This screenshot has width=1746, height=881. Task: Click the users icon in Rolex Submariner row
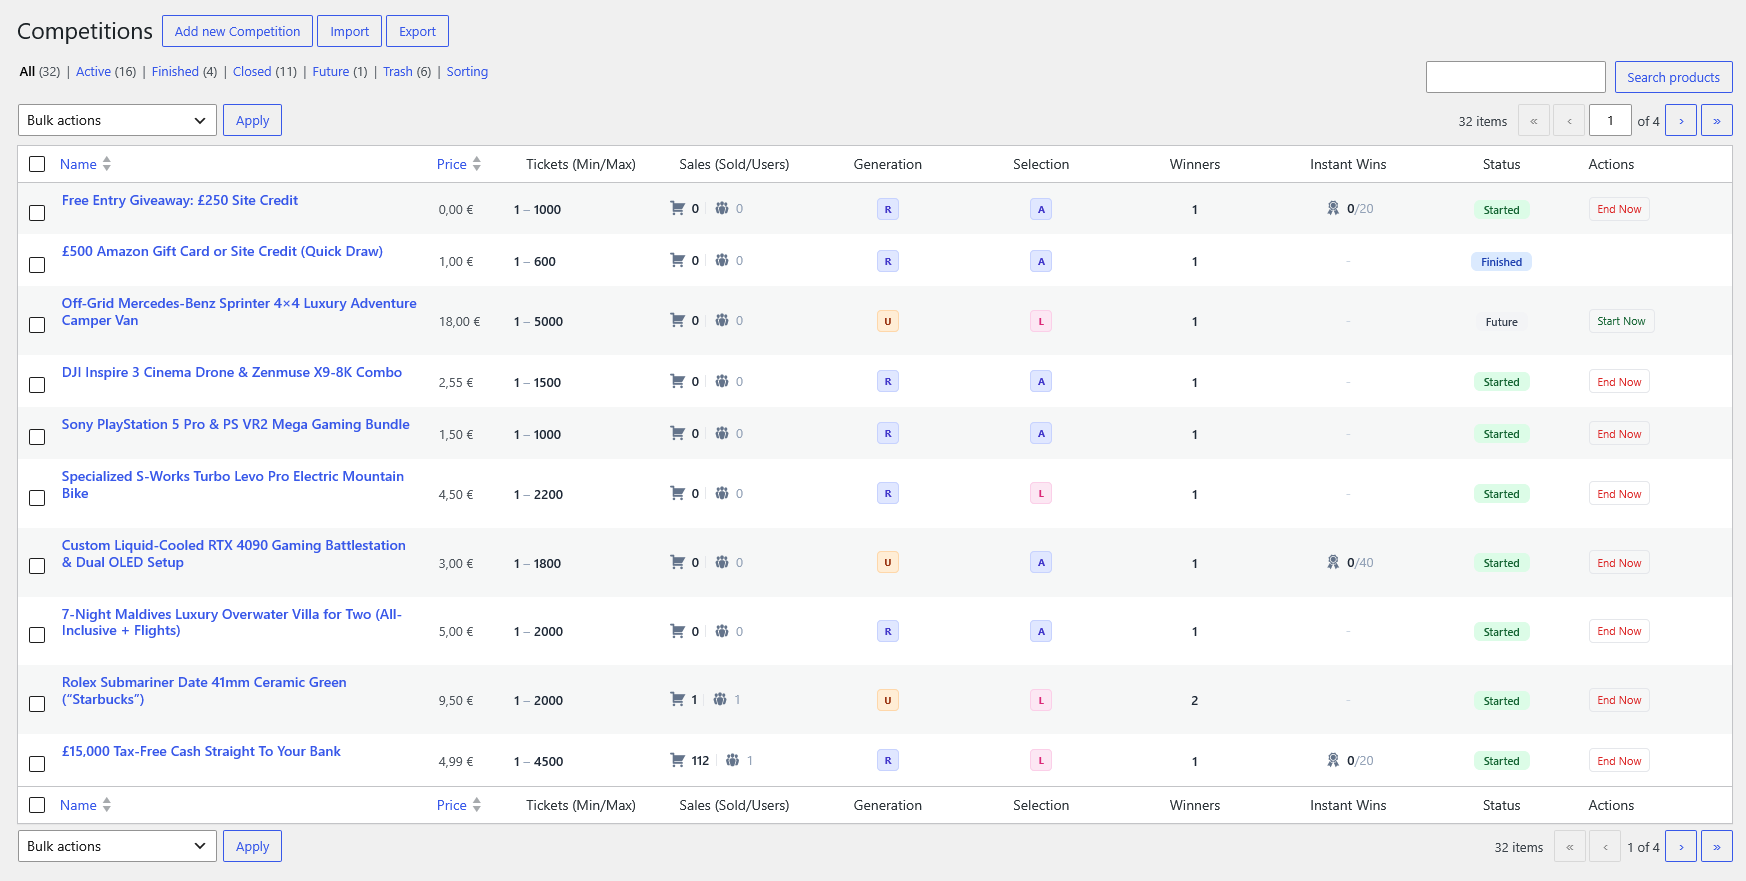pos(720,699)
